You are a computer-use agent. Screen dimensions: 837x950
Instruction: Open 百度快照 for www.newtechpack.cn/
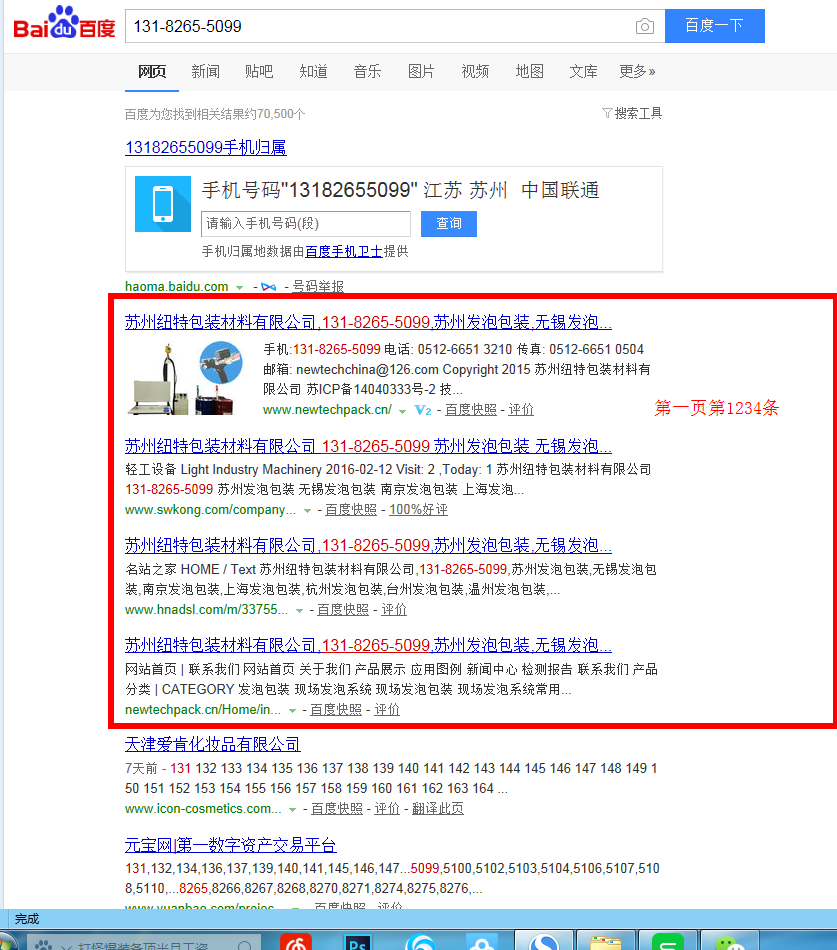pyautogui.click(x=471, y=410)
